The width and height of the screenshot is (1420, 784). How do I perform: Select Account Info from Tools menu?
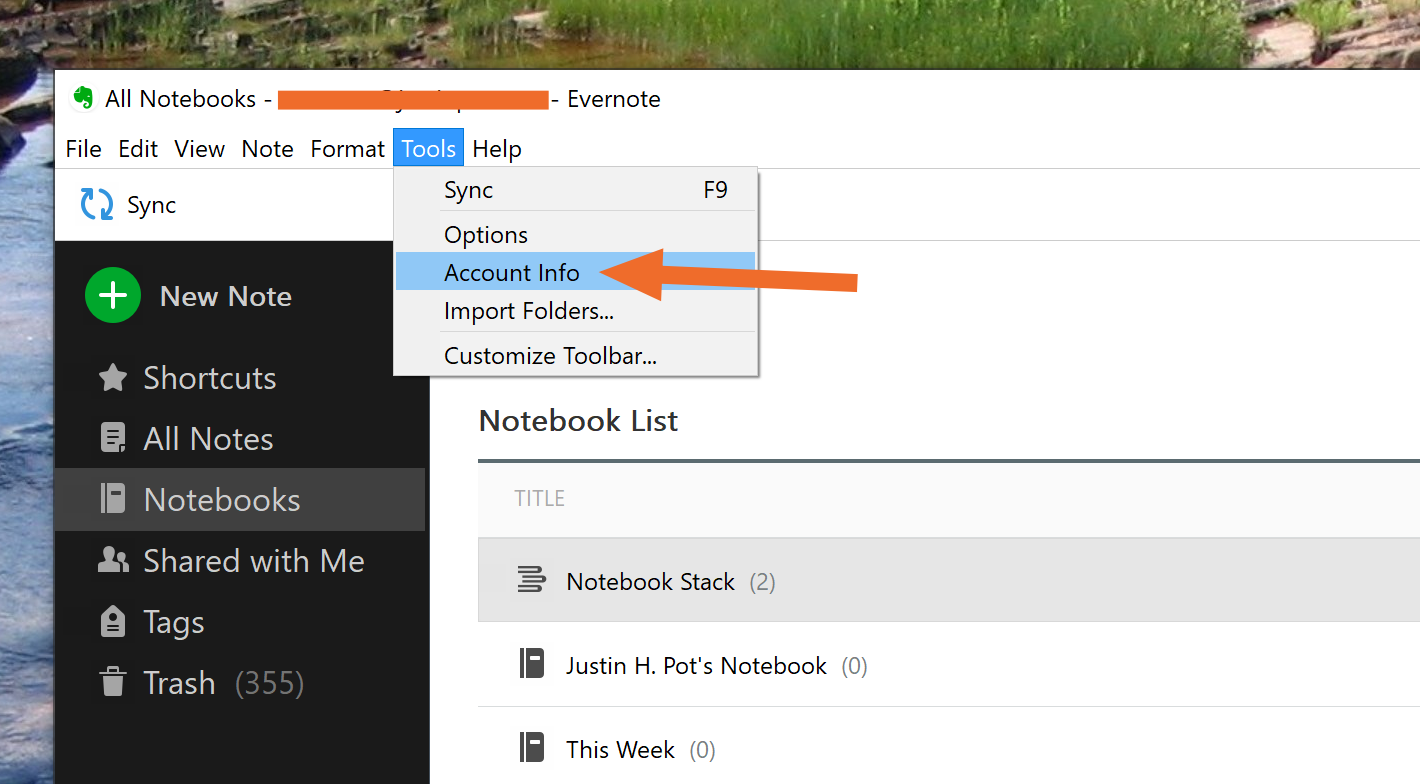(x=512, y=273)
